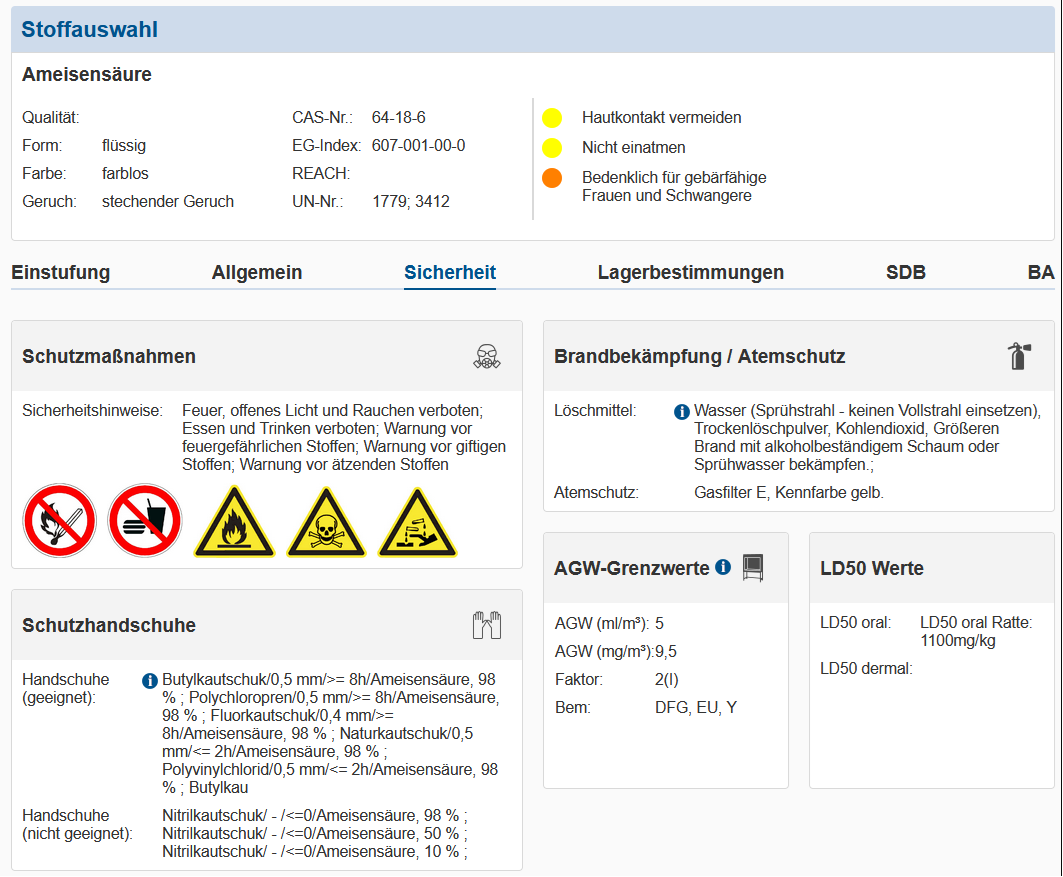Click the REACH label
This screenshot has height=877, width=1063.
321,174
